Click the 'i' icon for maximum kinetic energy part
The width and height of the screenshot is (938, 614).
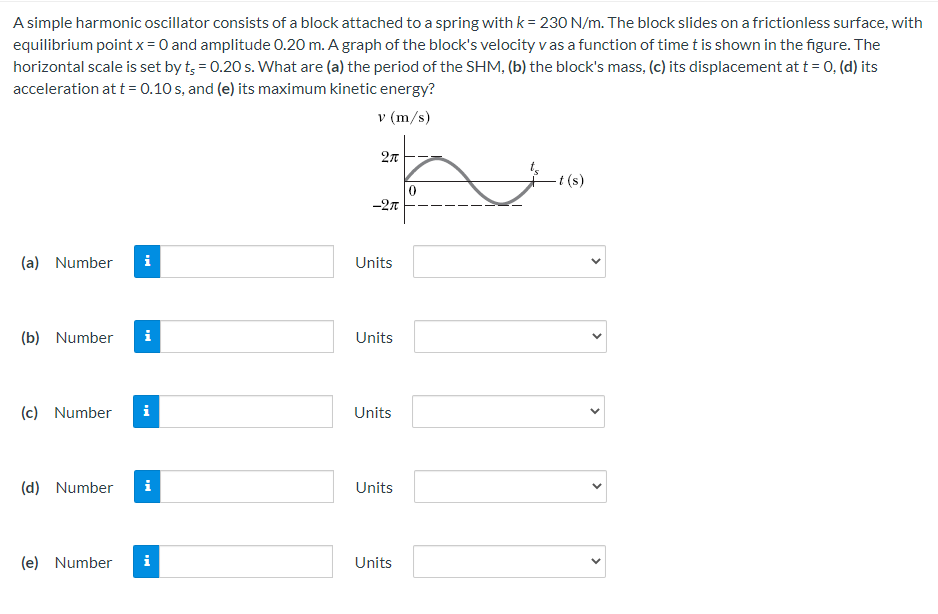pos(146,561)
